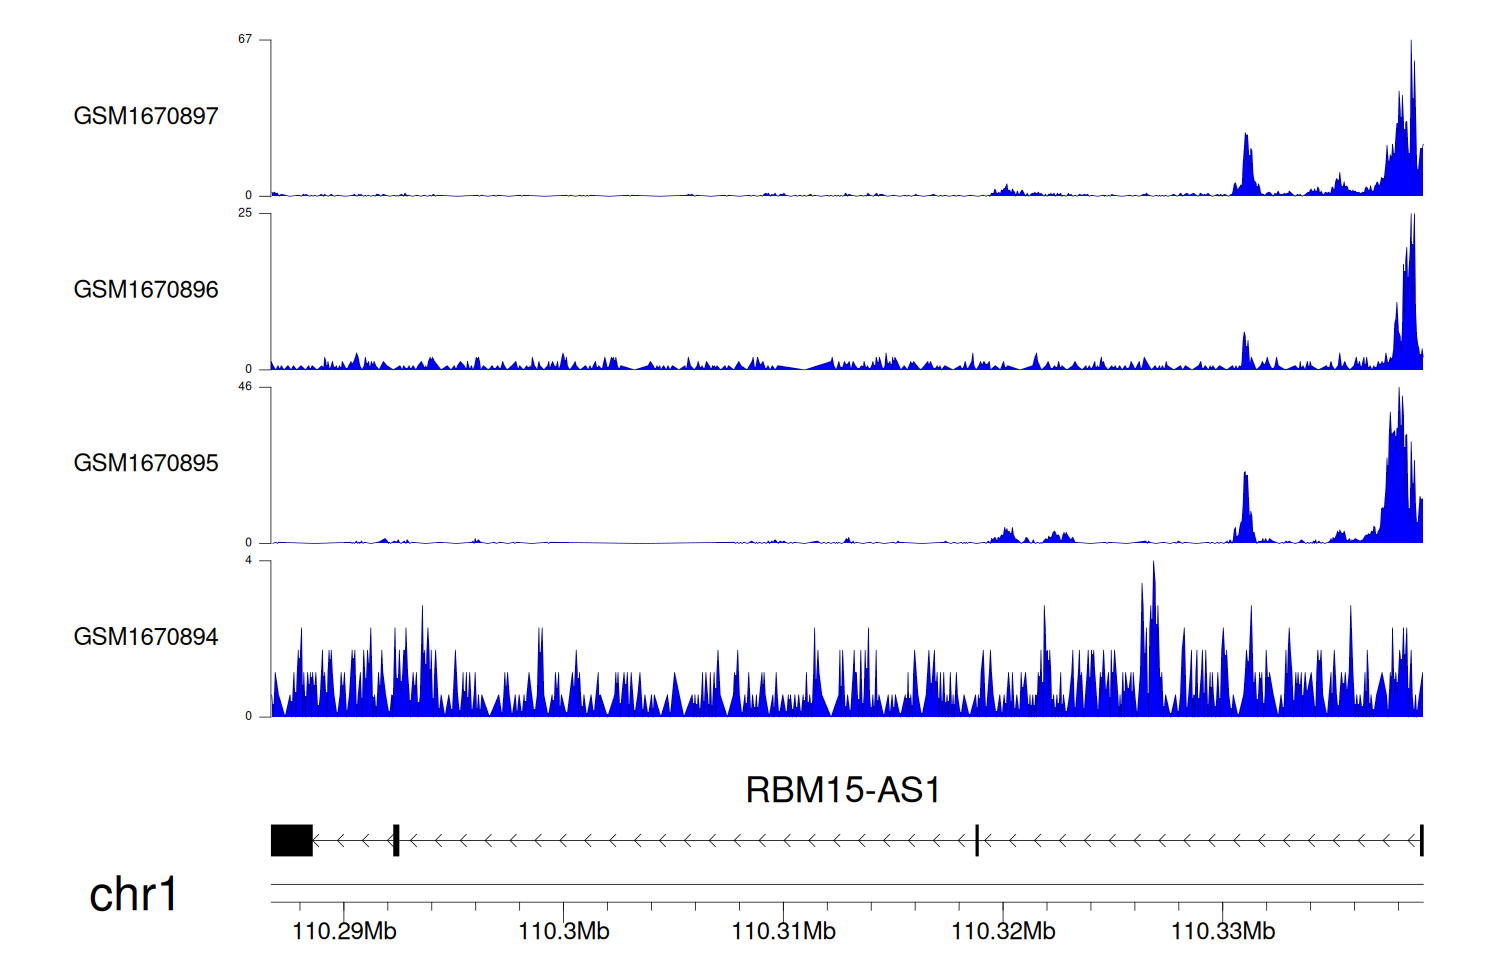
Task: Click the GSM1670897 track label
Action: click(146, 116)
